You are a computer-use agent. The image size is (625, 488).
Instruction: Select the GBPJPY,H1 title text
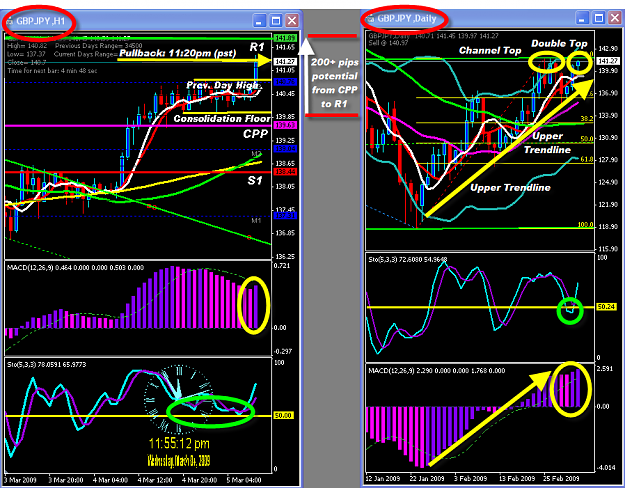click(x=40, y=21)
